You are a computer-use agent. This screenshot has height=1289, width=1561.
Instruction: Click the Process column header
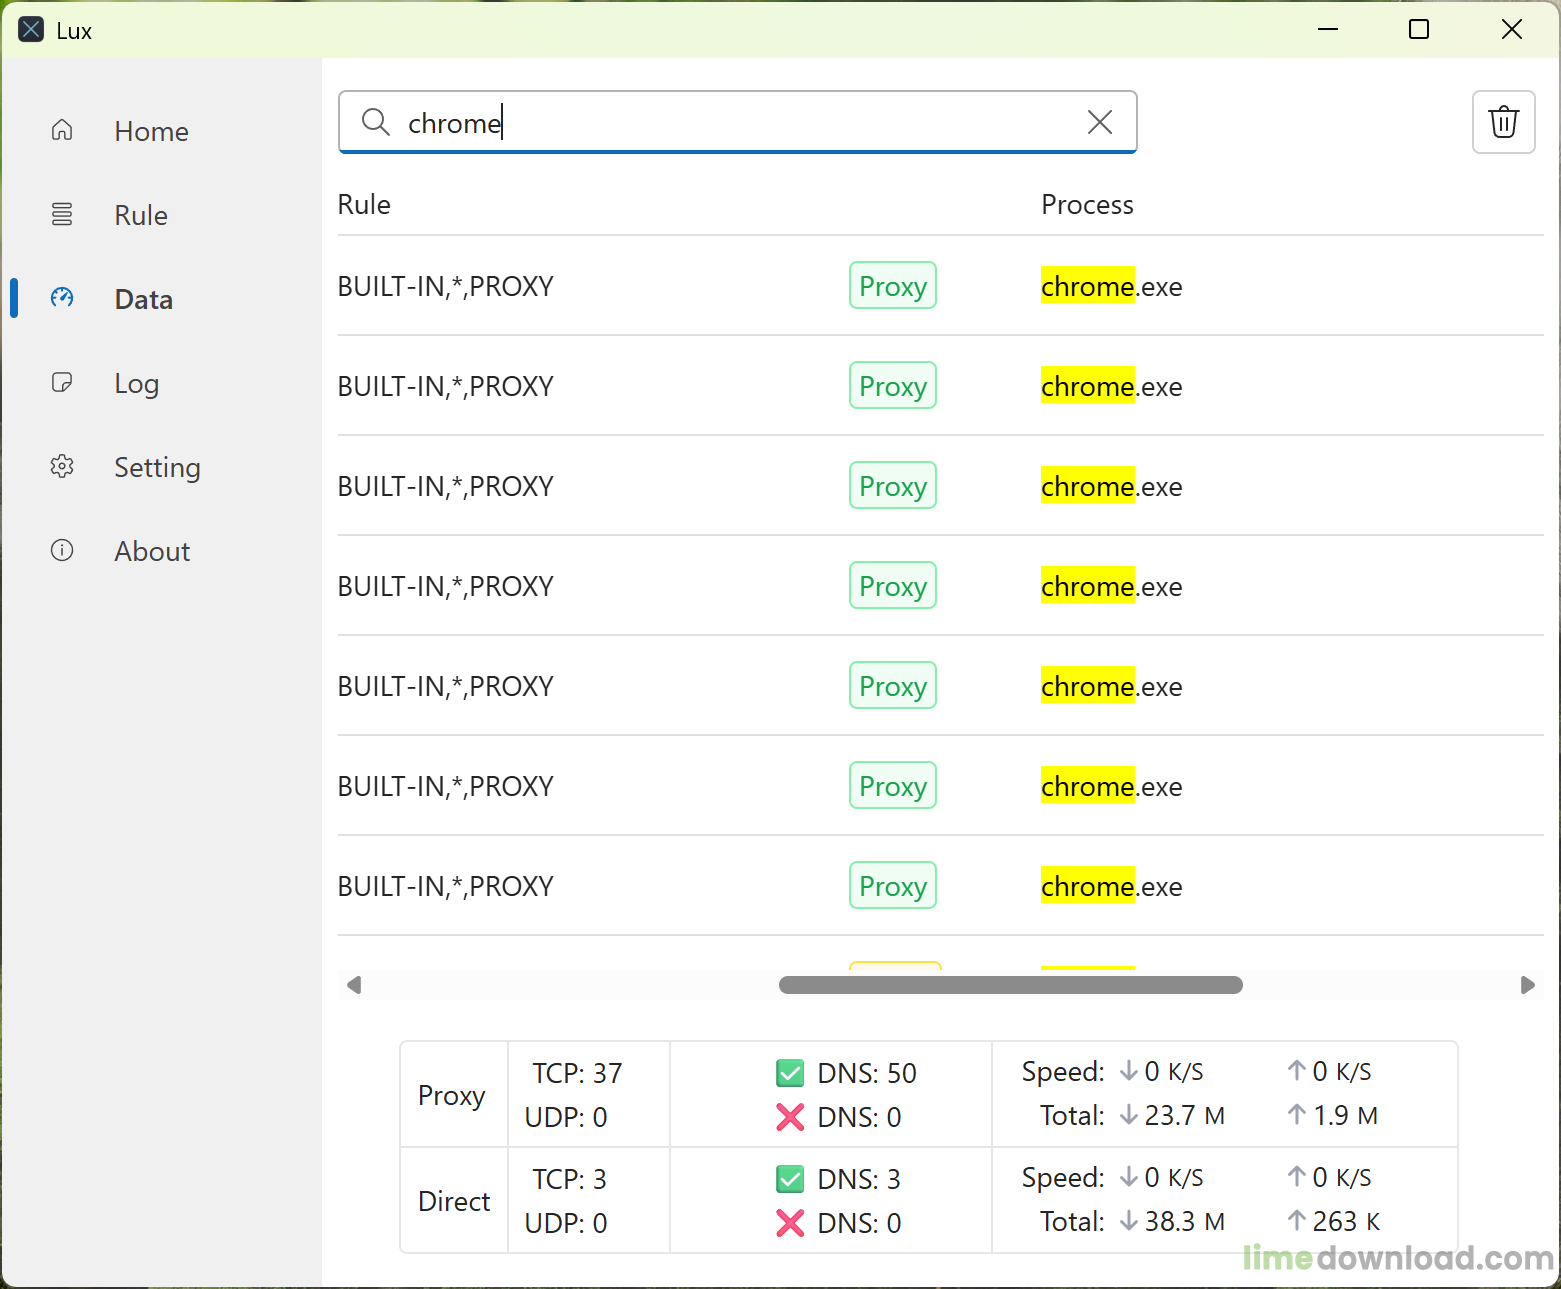pos(1087,204)
